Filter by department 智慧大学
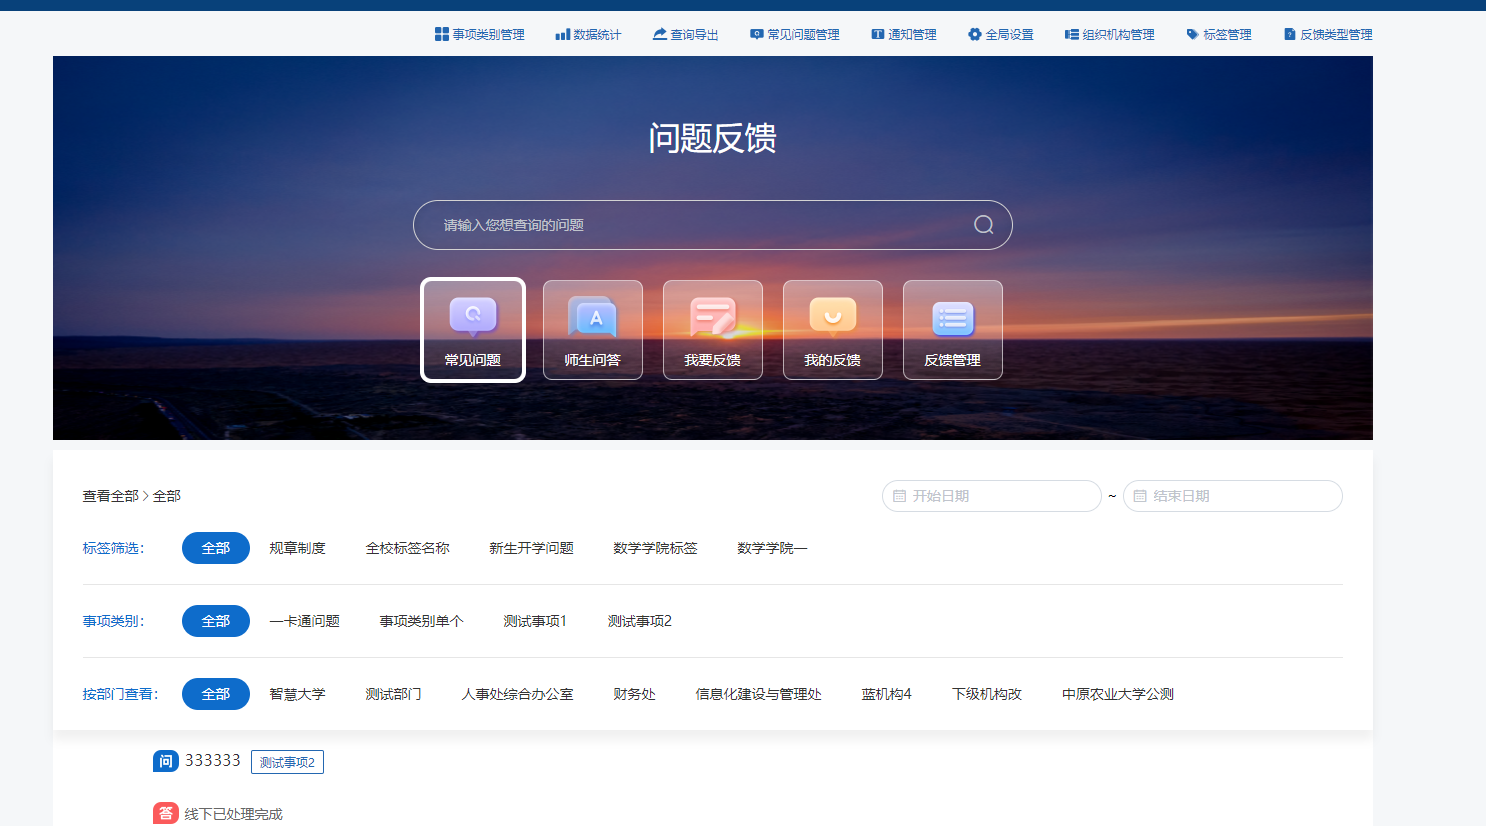The width and height of the screenshot is (1486, 826). [298, 694]
